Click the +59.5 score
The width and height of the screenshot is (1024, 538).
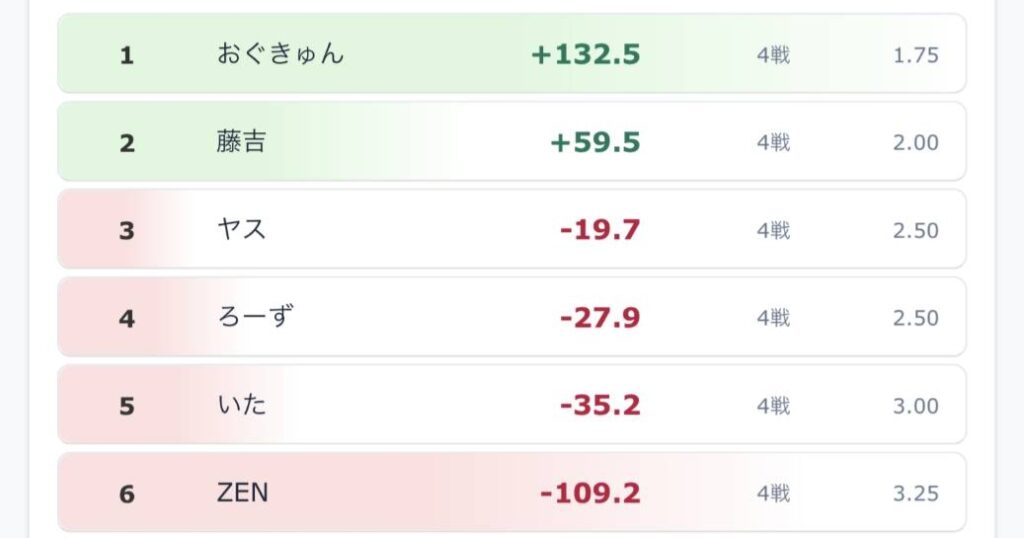(595, 142)
